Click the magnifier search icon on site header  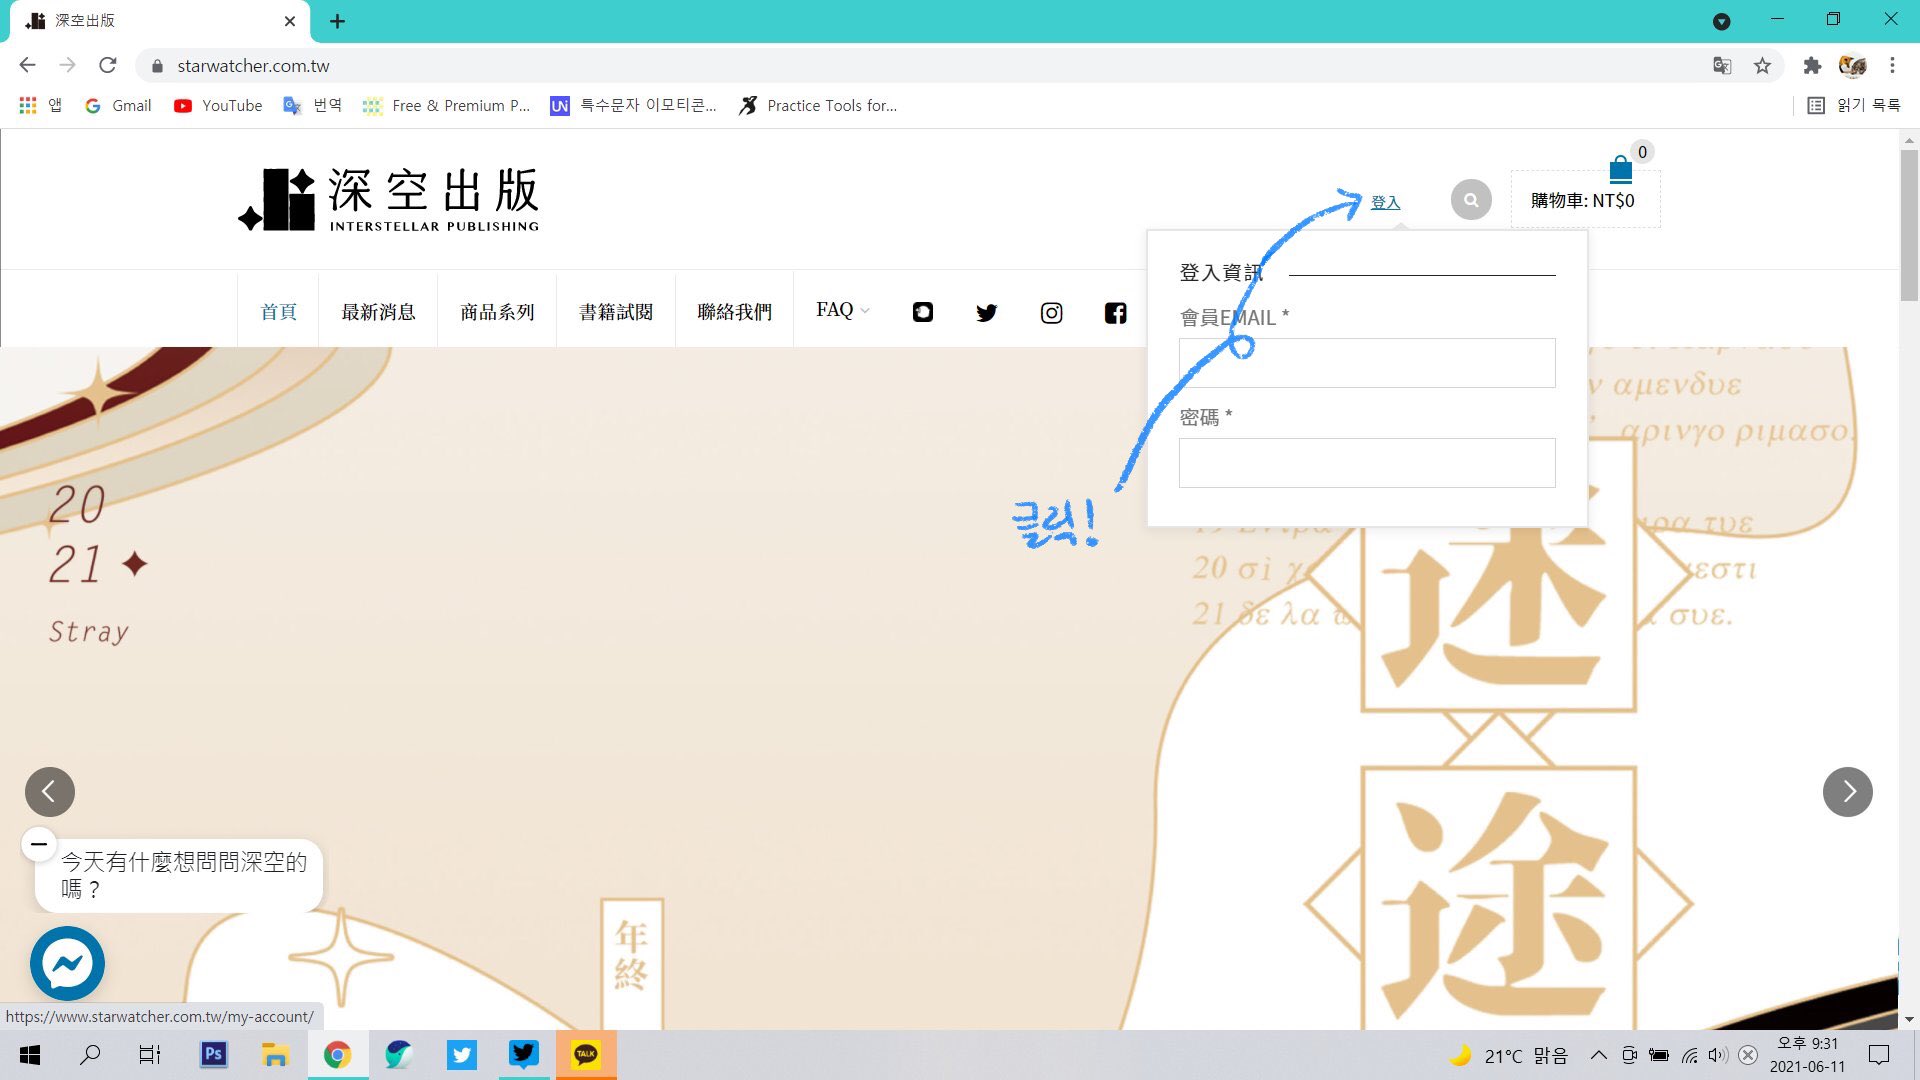(1470, 200)
